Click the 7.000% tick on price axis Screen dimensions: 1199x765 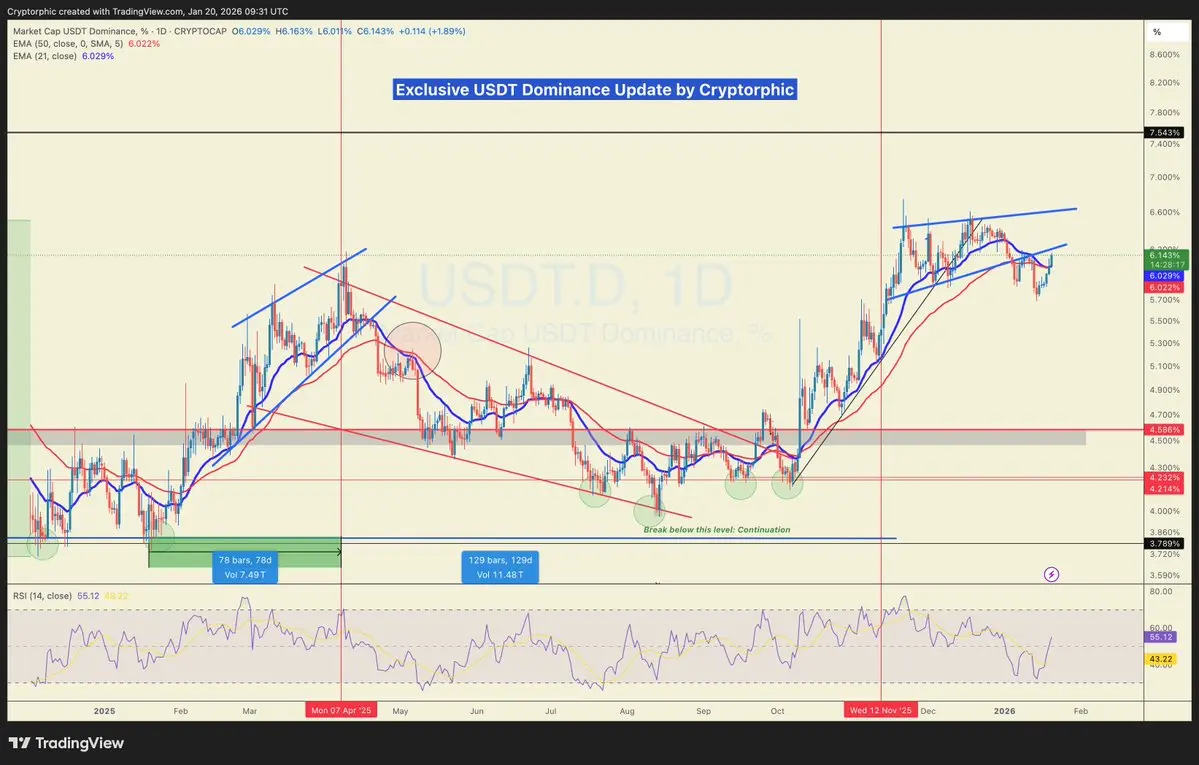pyautogui.click(x=1165, y=177)
